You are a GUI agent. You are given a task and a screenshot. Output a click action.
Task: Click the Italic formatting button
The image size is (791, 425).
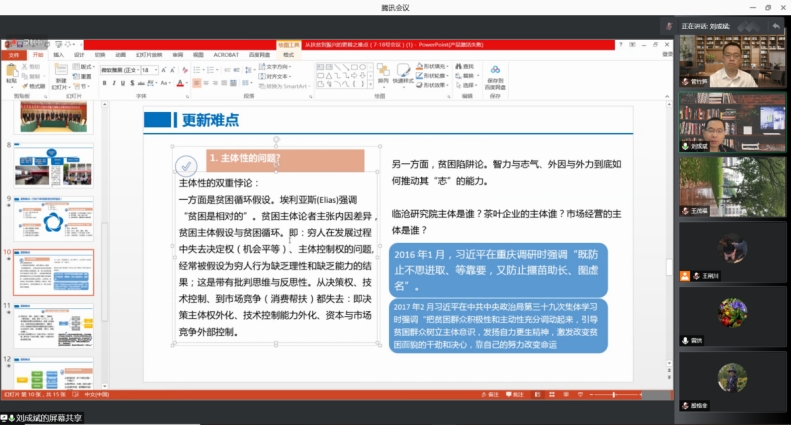tap(113, 83)
